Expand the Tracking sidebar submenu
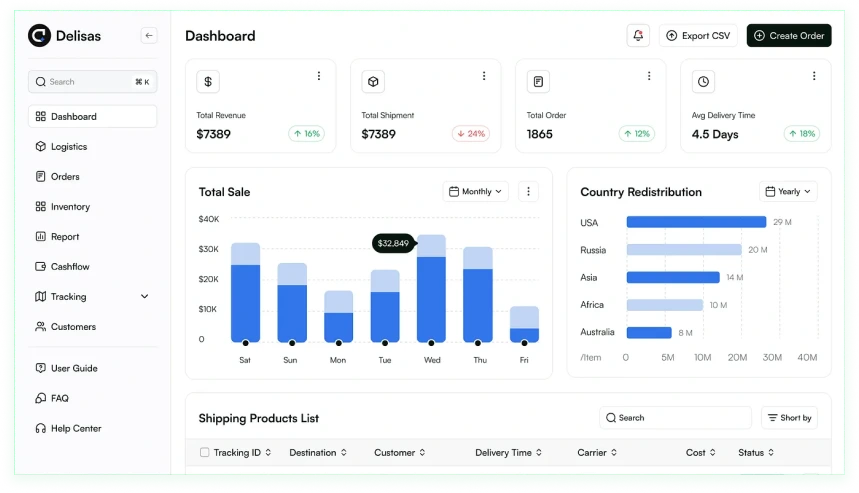This screenshot has width=859, height=493. click(x=144, y=297)
